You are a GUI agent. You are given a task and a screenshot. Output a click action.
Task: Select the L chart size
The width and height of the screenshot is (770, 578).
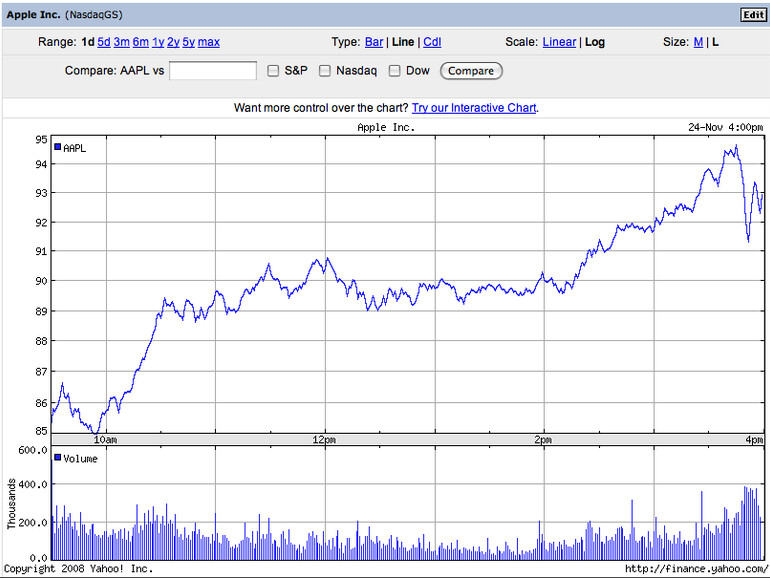coord(715,42)
